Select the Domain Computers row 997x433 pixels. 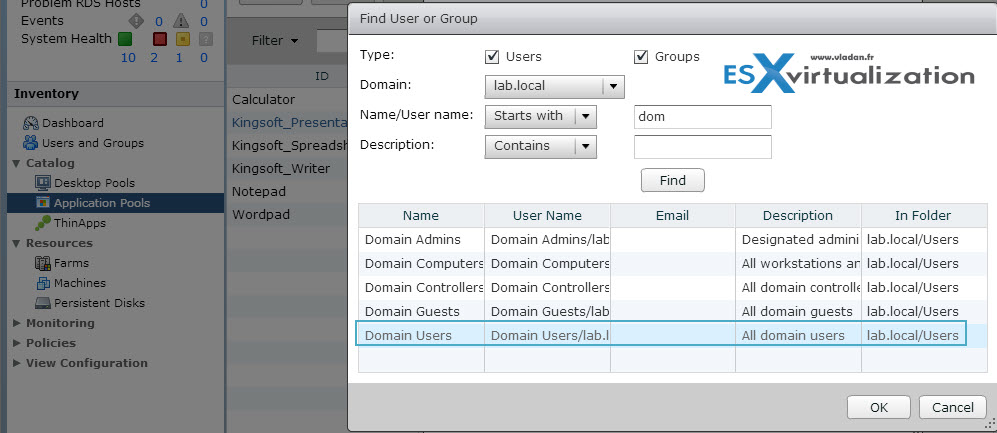672,264
